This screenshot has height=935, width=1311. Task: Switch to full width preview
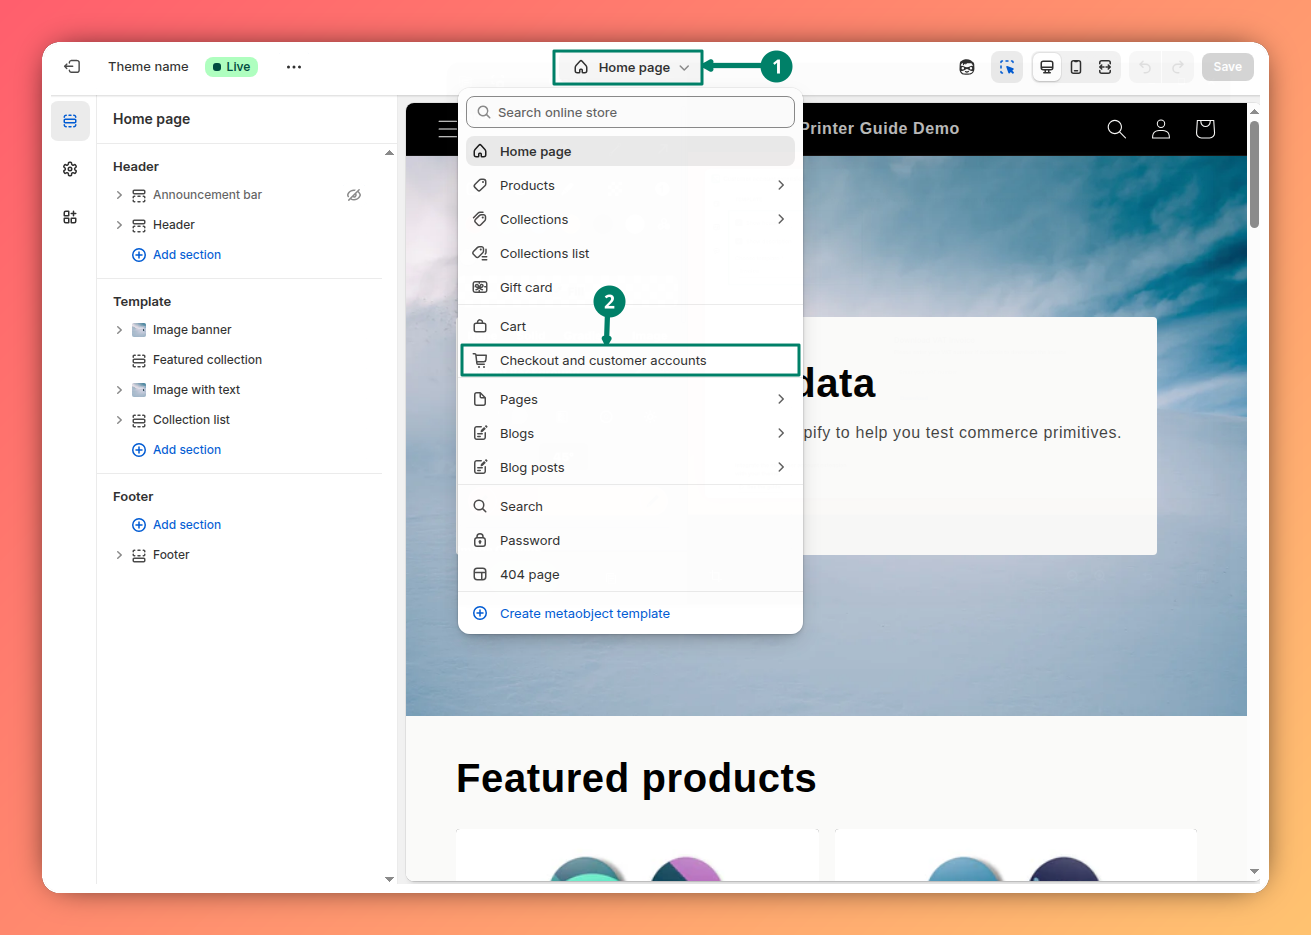pos(1105,66)
